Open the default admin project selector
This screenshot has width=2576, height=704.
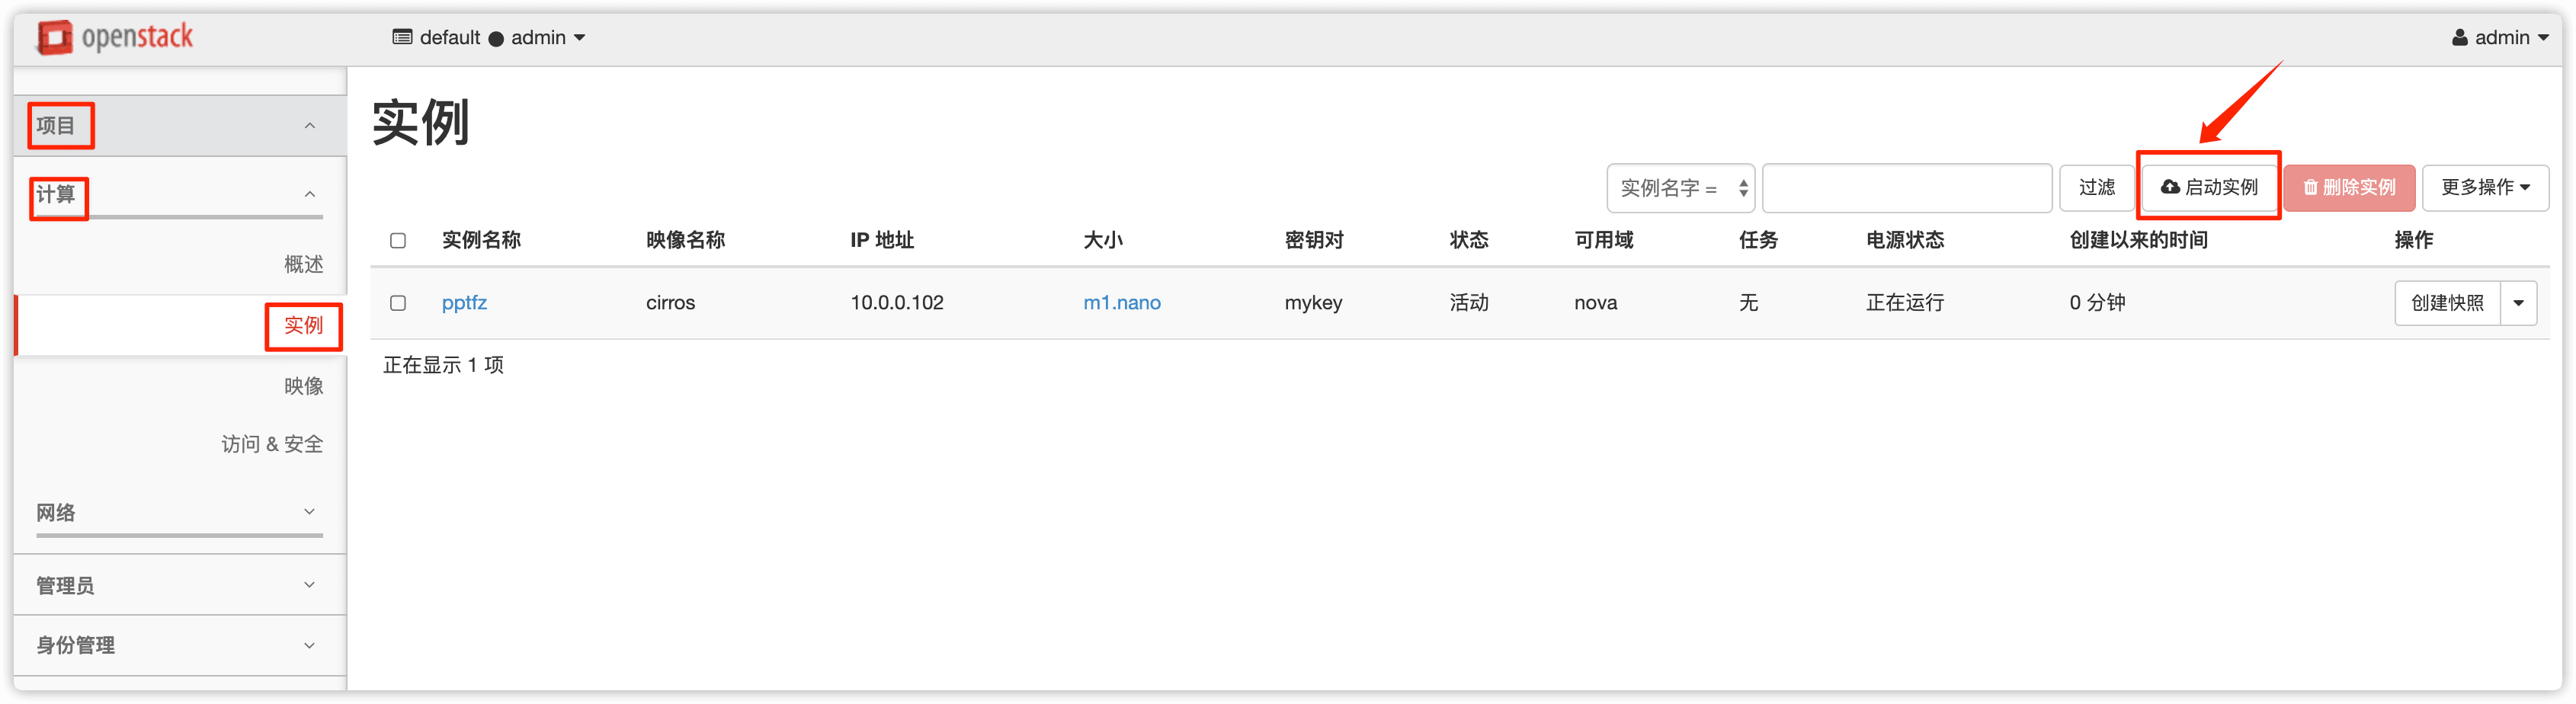[489, 38]
